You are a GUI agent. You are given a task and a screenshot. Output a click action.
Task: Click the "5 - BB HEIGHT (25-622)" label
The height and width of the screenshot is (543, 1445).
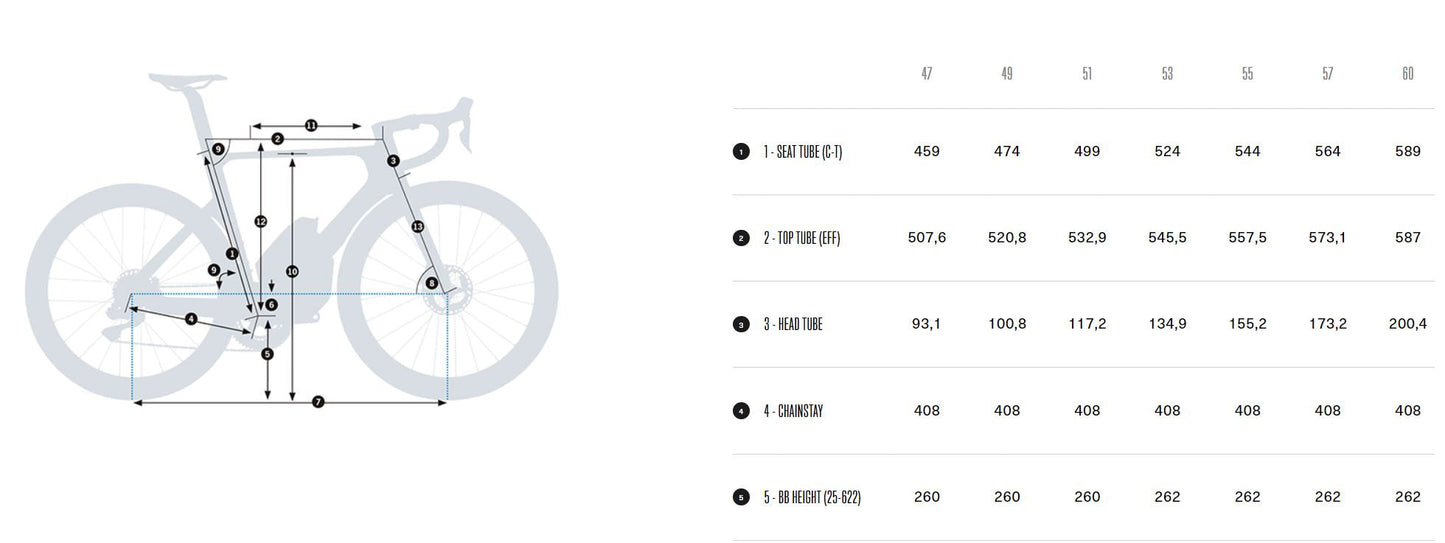coord(811,498)
